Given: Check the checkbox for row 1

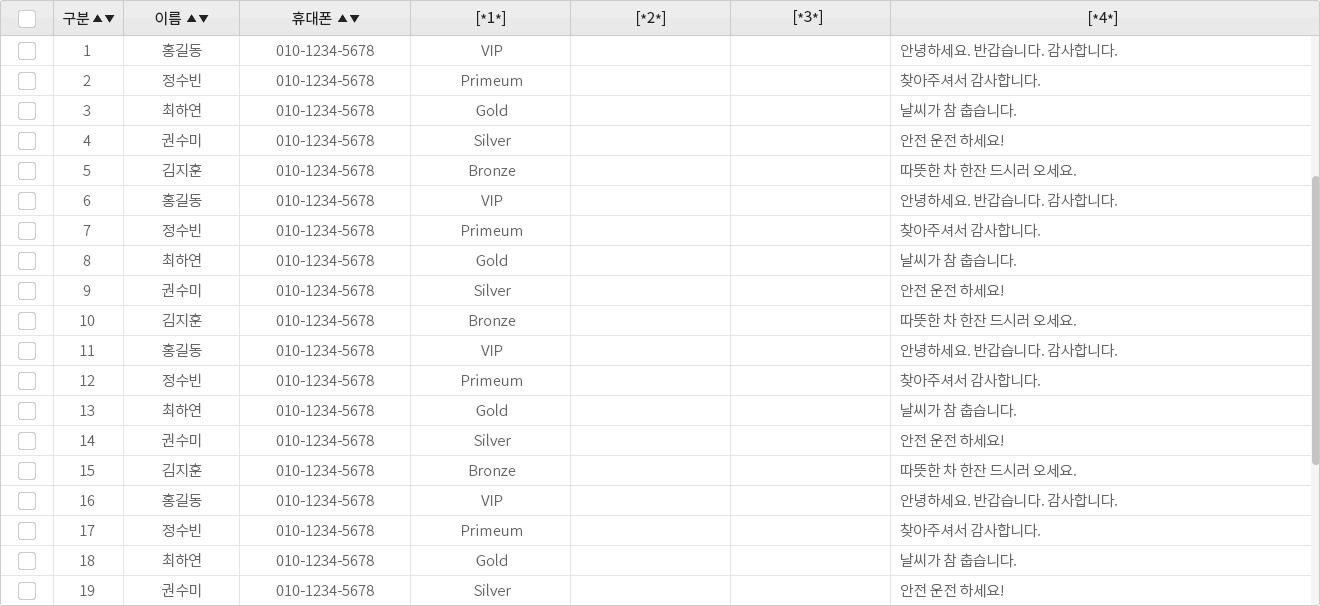Looking at the screenshot, I should click(x=27, y=50).
